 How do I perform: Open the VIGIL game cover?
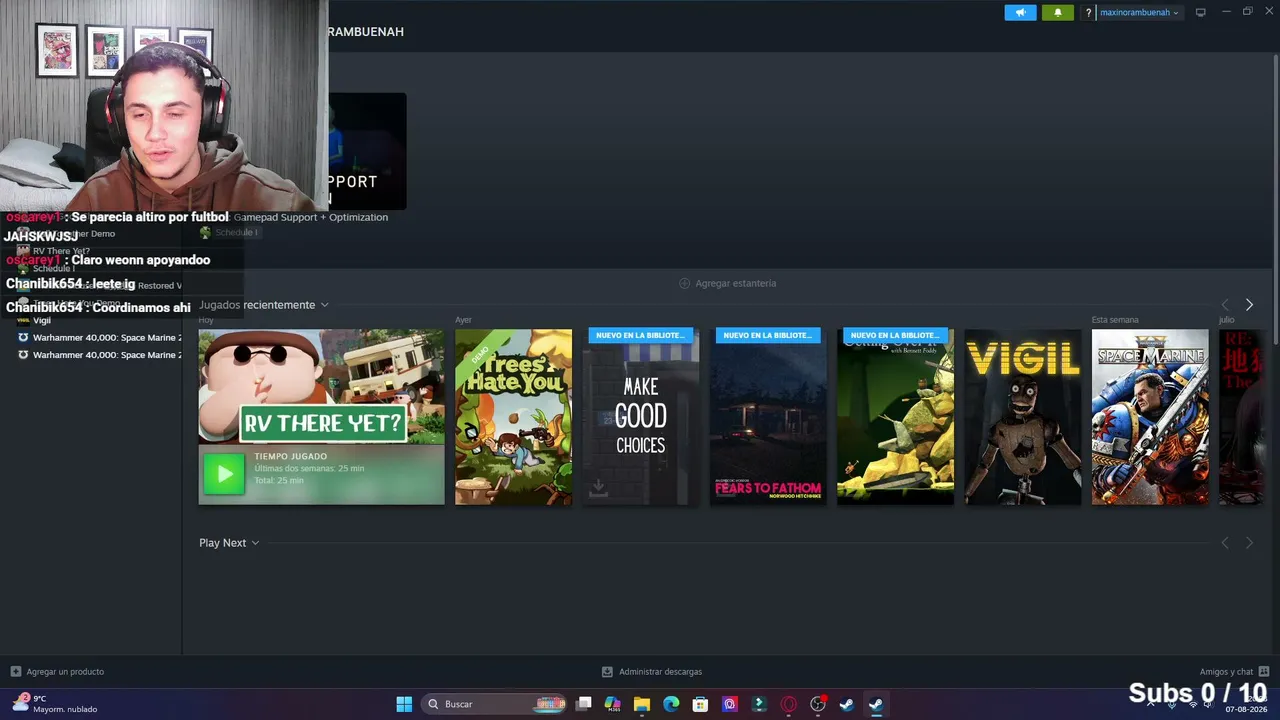tap(1022, 417)
